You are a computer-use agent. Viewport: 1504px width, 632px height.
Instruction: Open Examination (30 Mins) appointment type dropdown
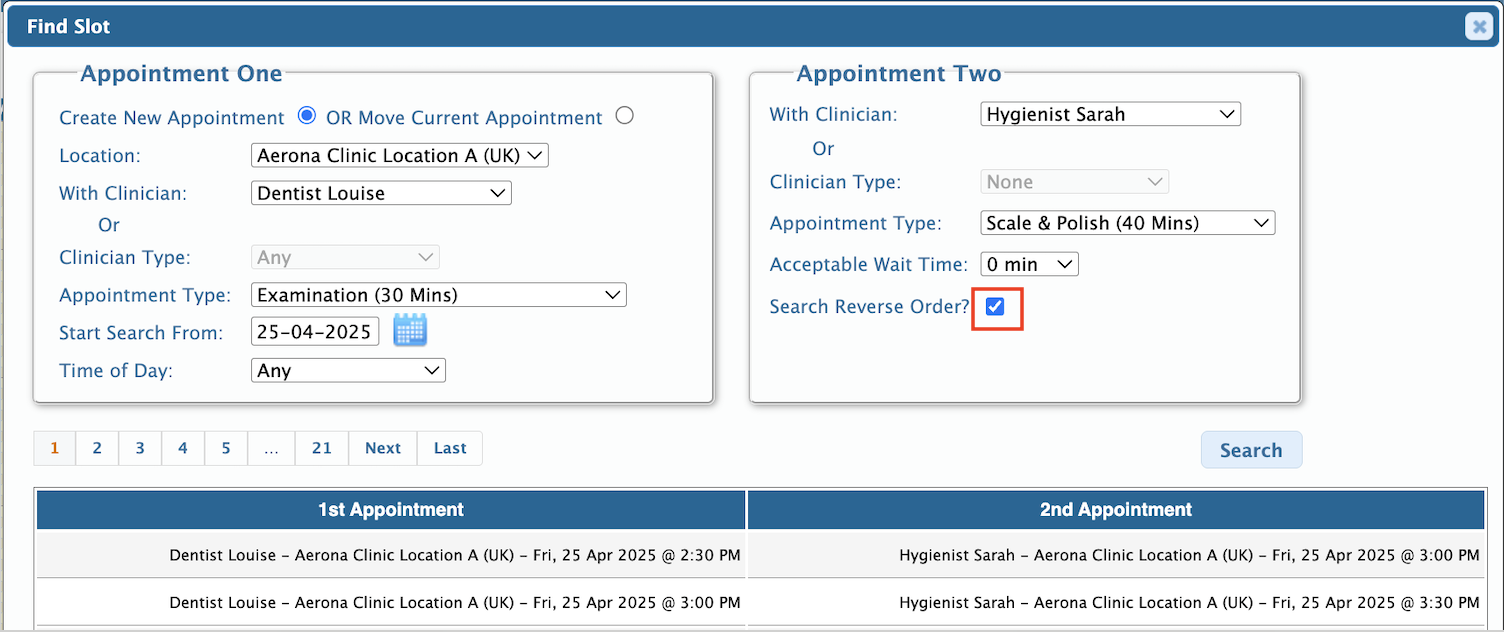(439, 295)
